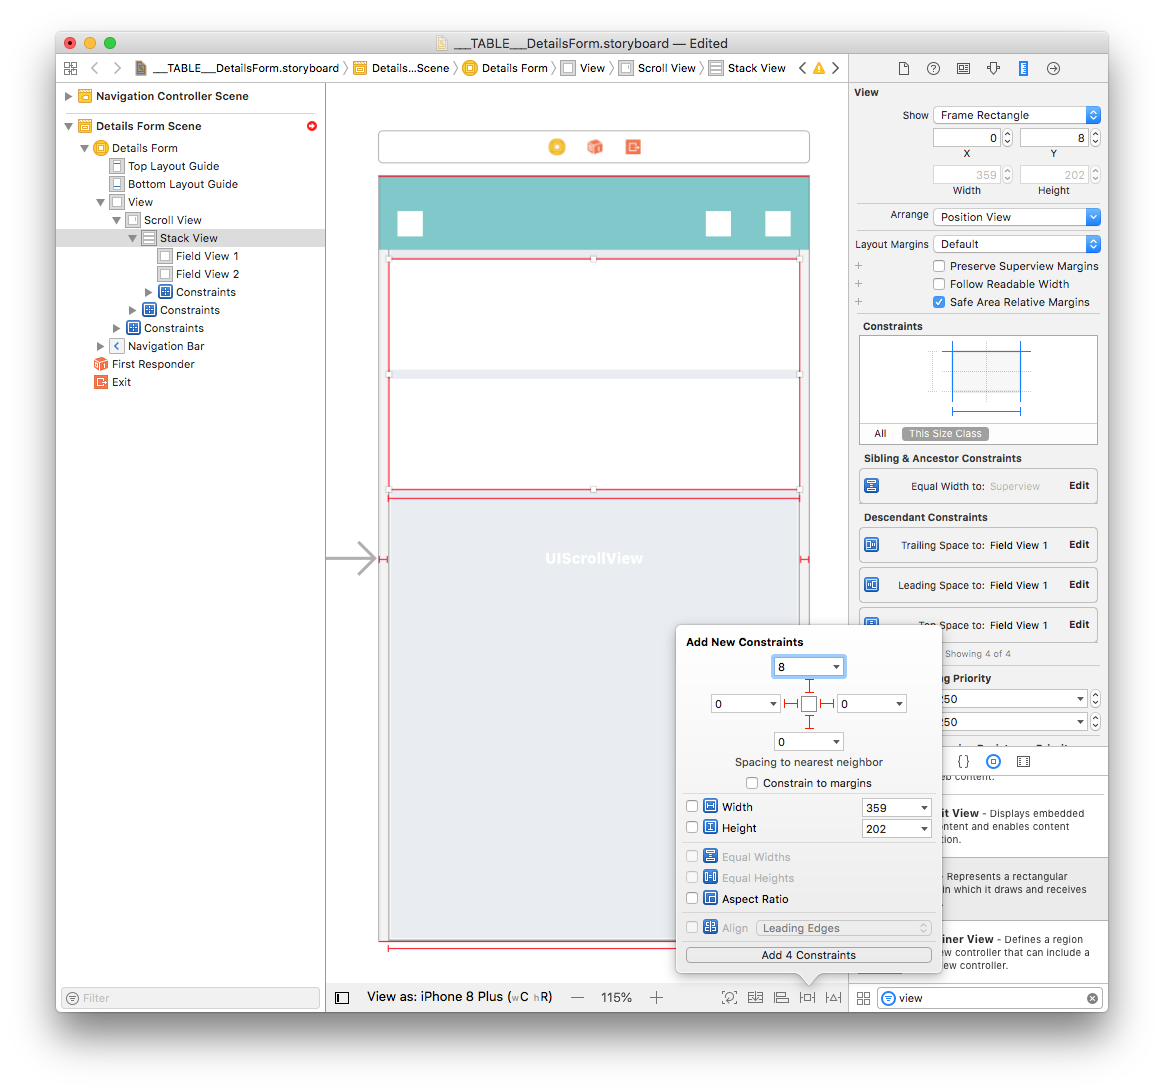Enable Follow Readable Width
This screenshot has width=1164, height=1092.
pos(939,284)
